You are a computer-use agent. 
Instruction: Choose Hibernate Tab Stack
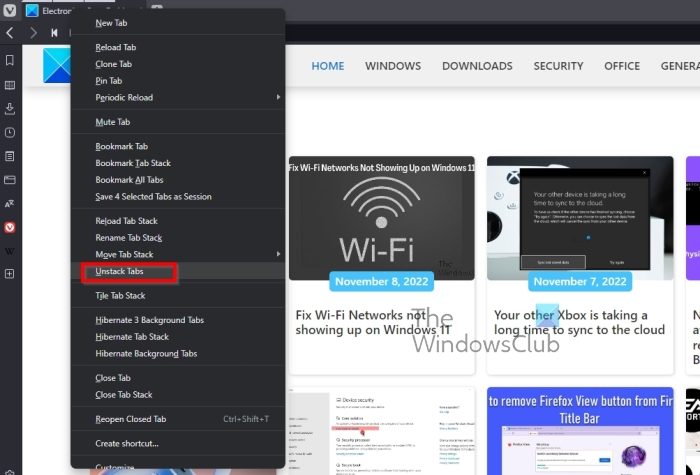click(178, 337)
